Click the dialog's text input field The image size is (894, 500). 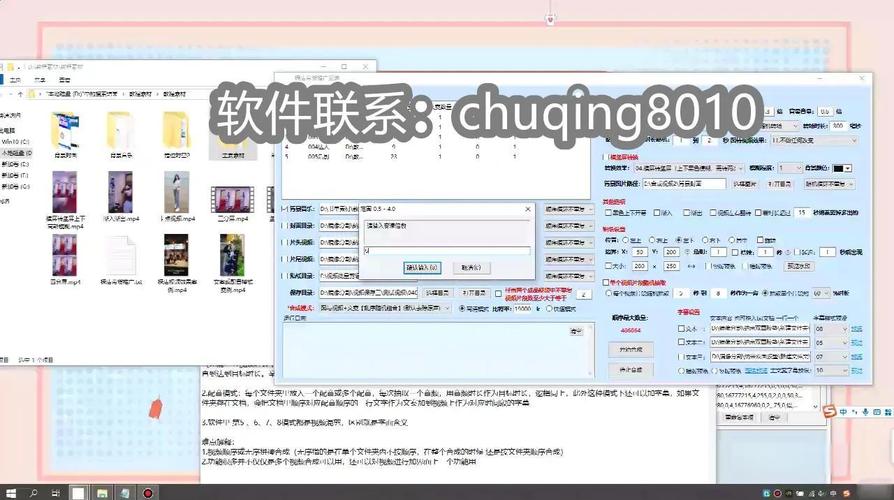pyautogui.click(x=447, y=250)
